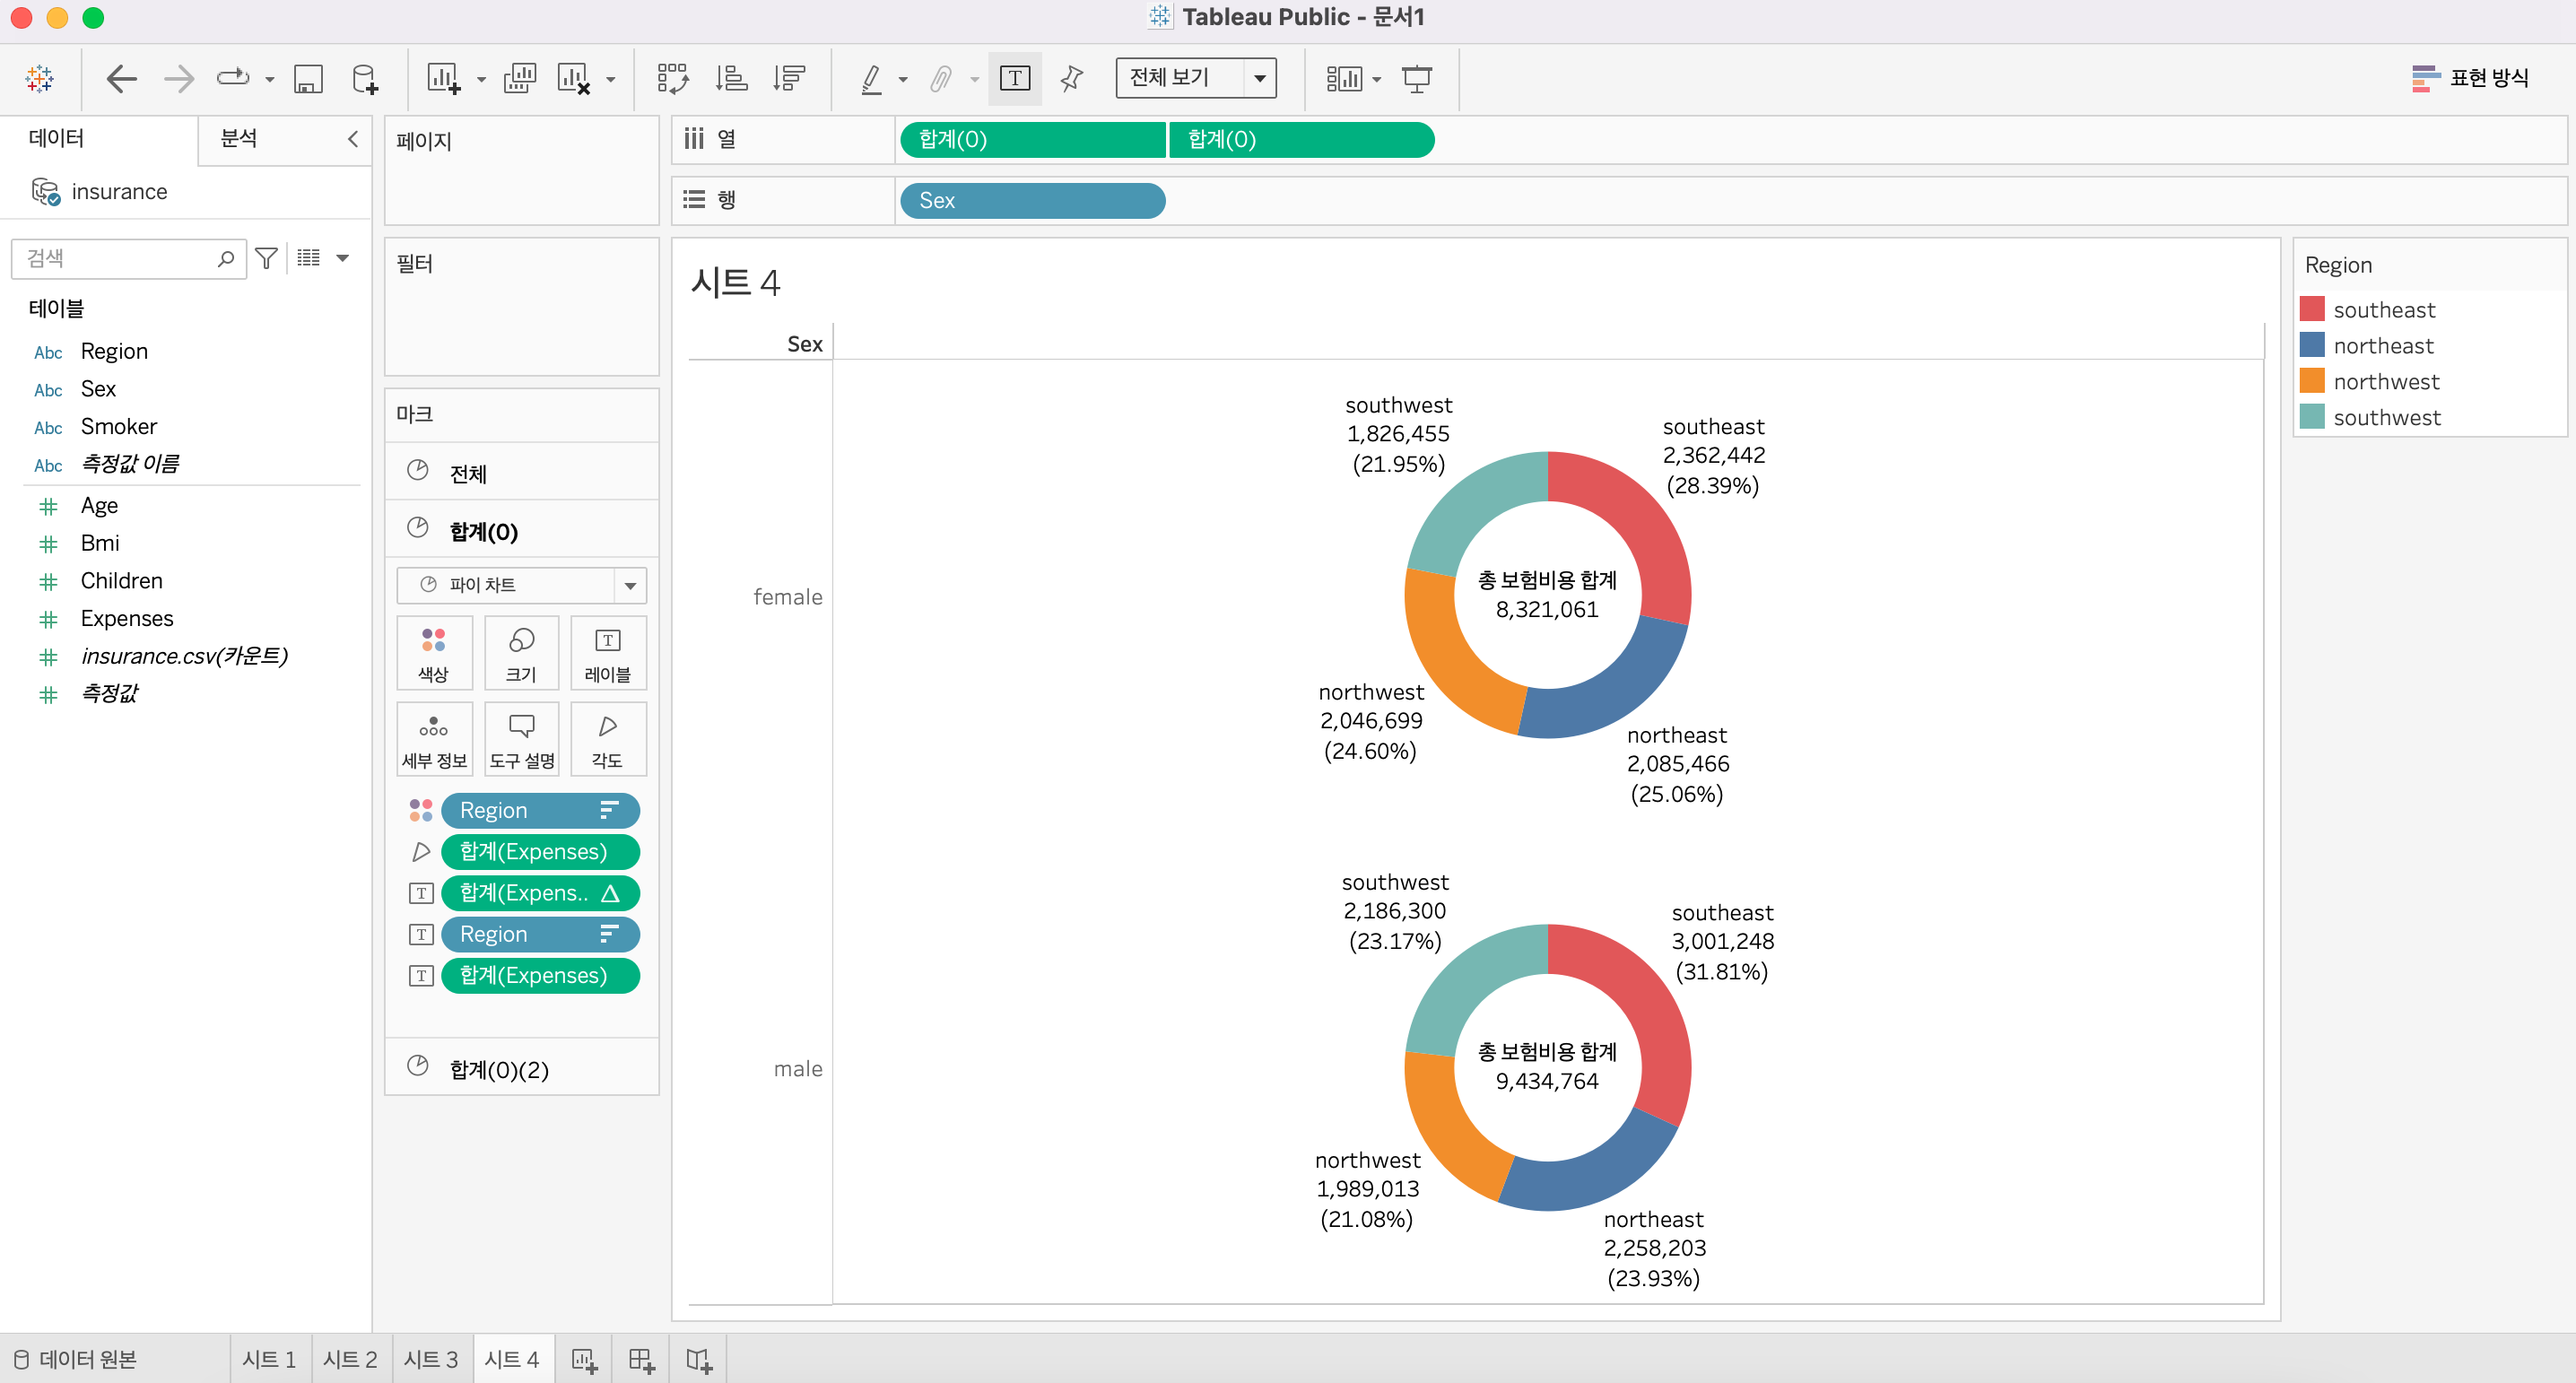
Task: Collapse the data pane with the chevron
Action: pos(352,139)
